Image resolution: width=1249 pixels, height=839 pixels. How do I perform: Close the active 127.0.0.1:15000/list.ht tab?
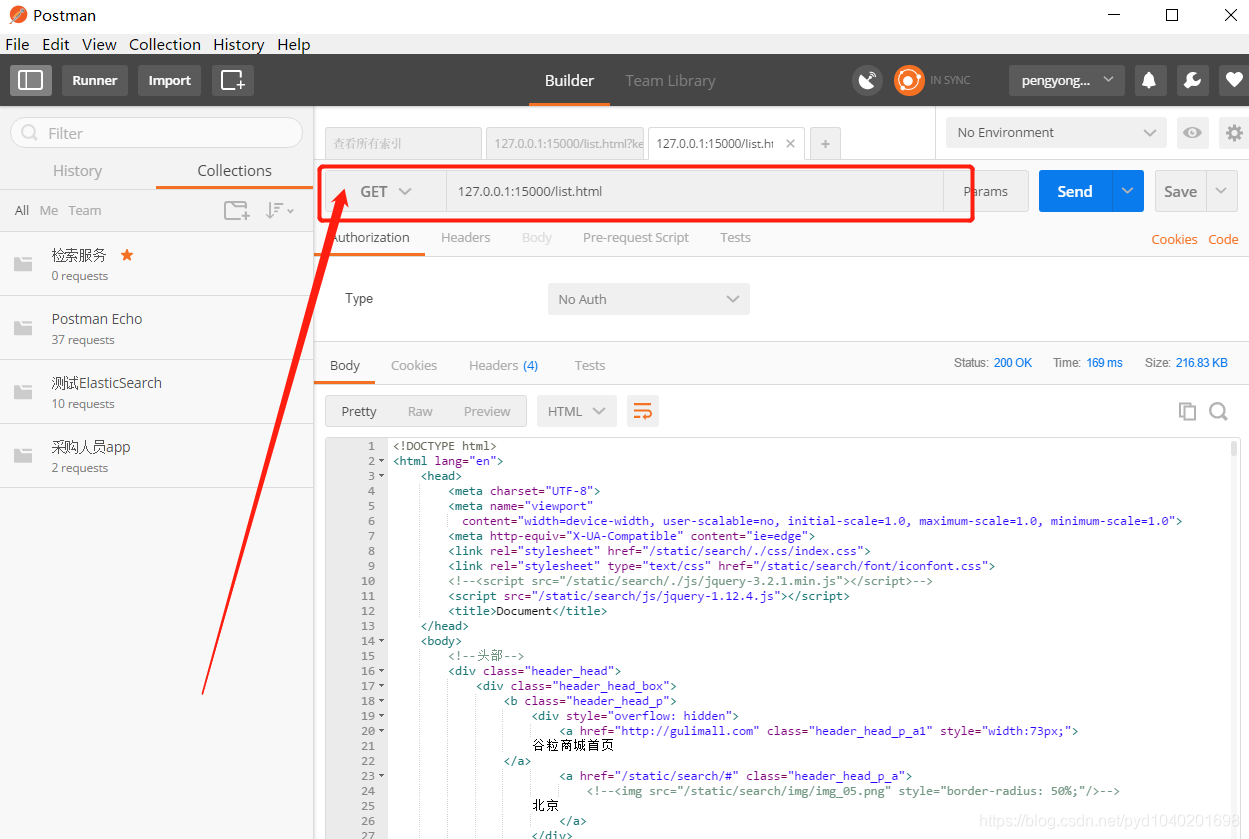790,143
